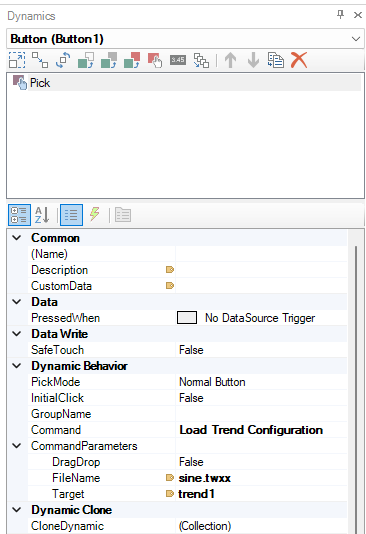Add a Process Point 3.45 dynamic
The image size is (366, 534).
click(x=178, y=60)
